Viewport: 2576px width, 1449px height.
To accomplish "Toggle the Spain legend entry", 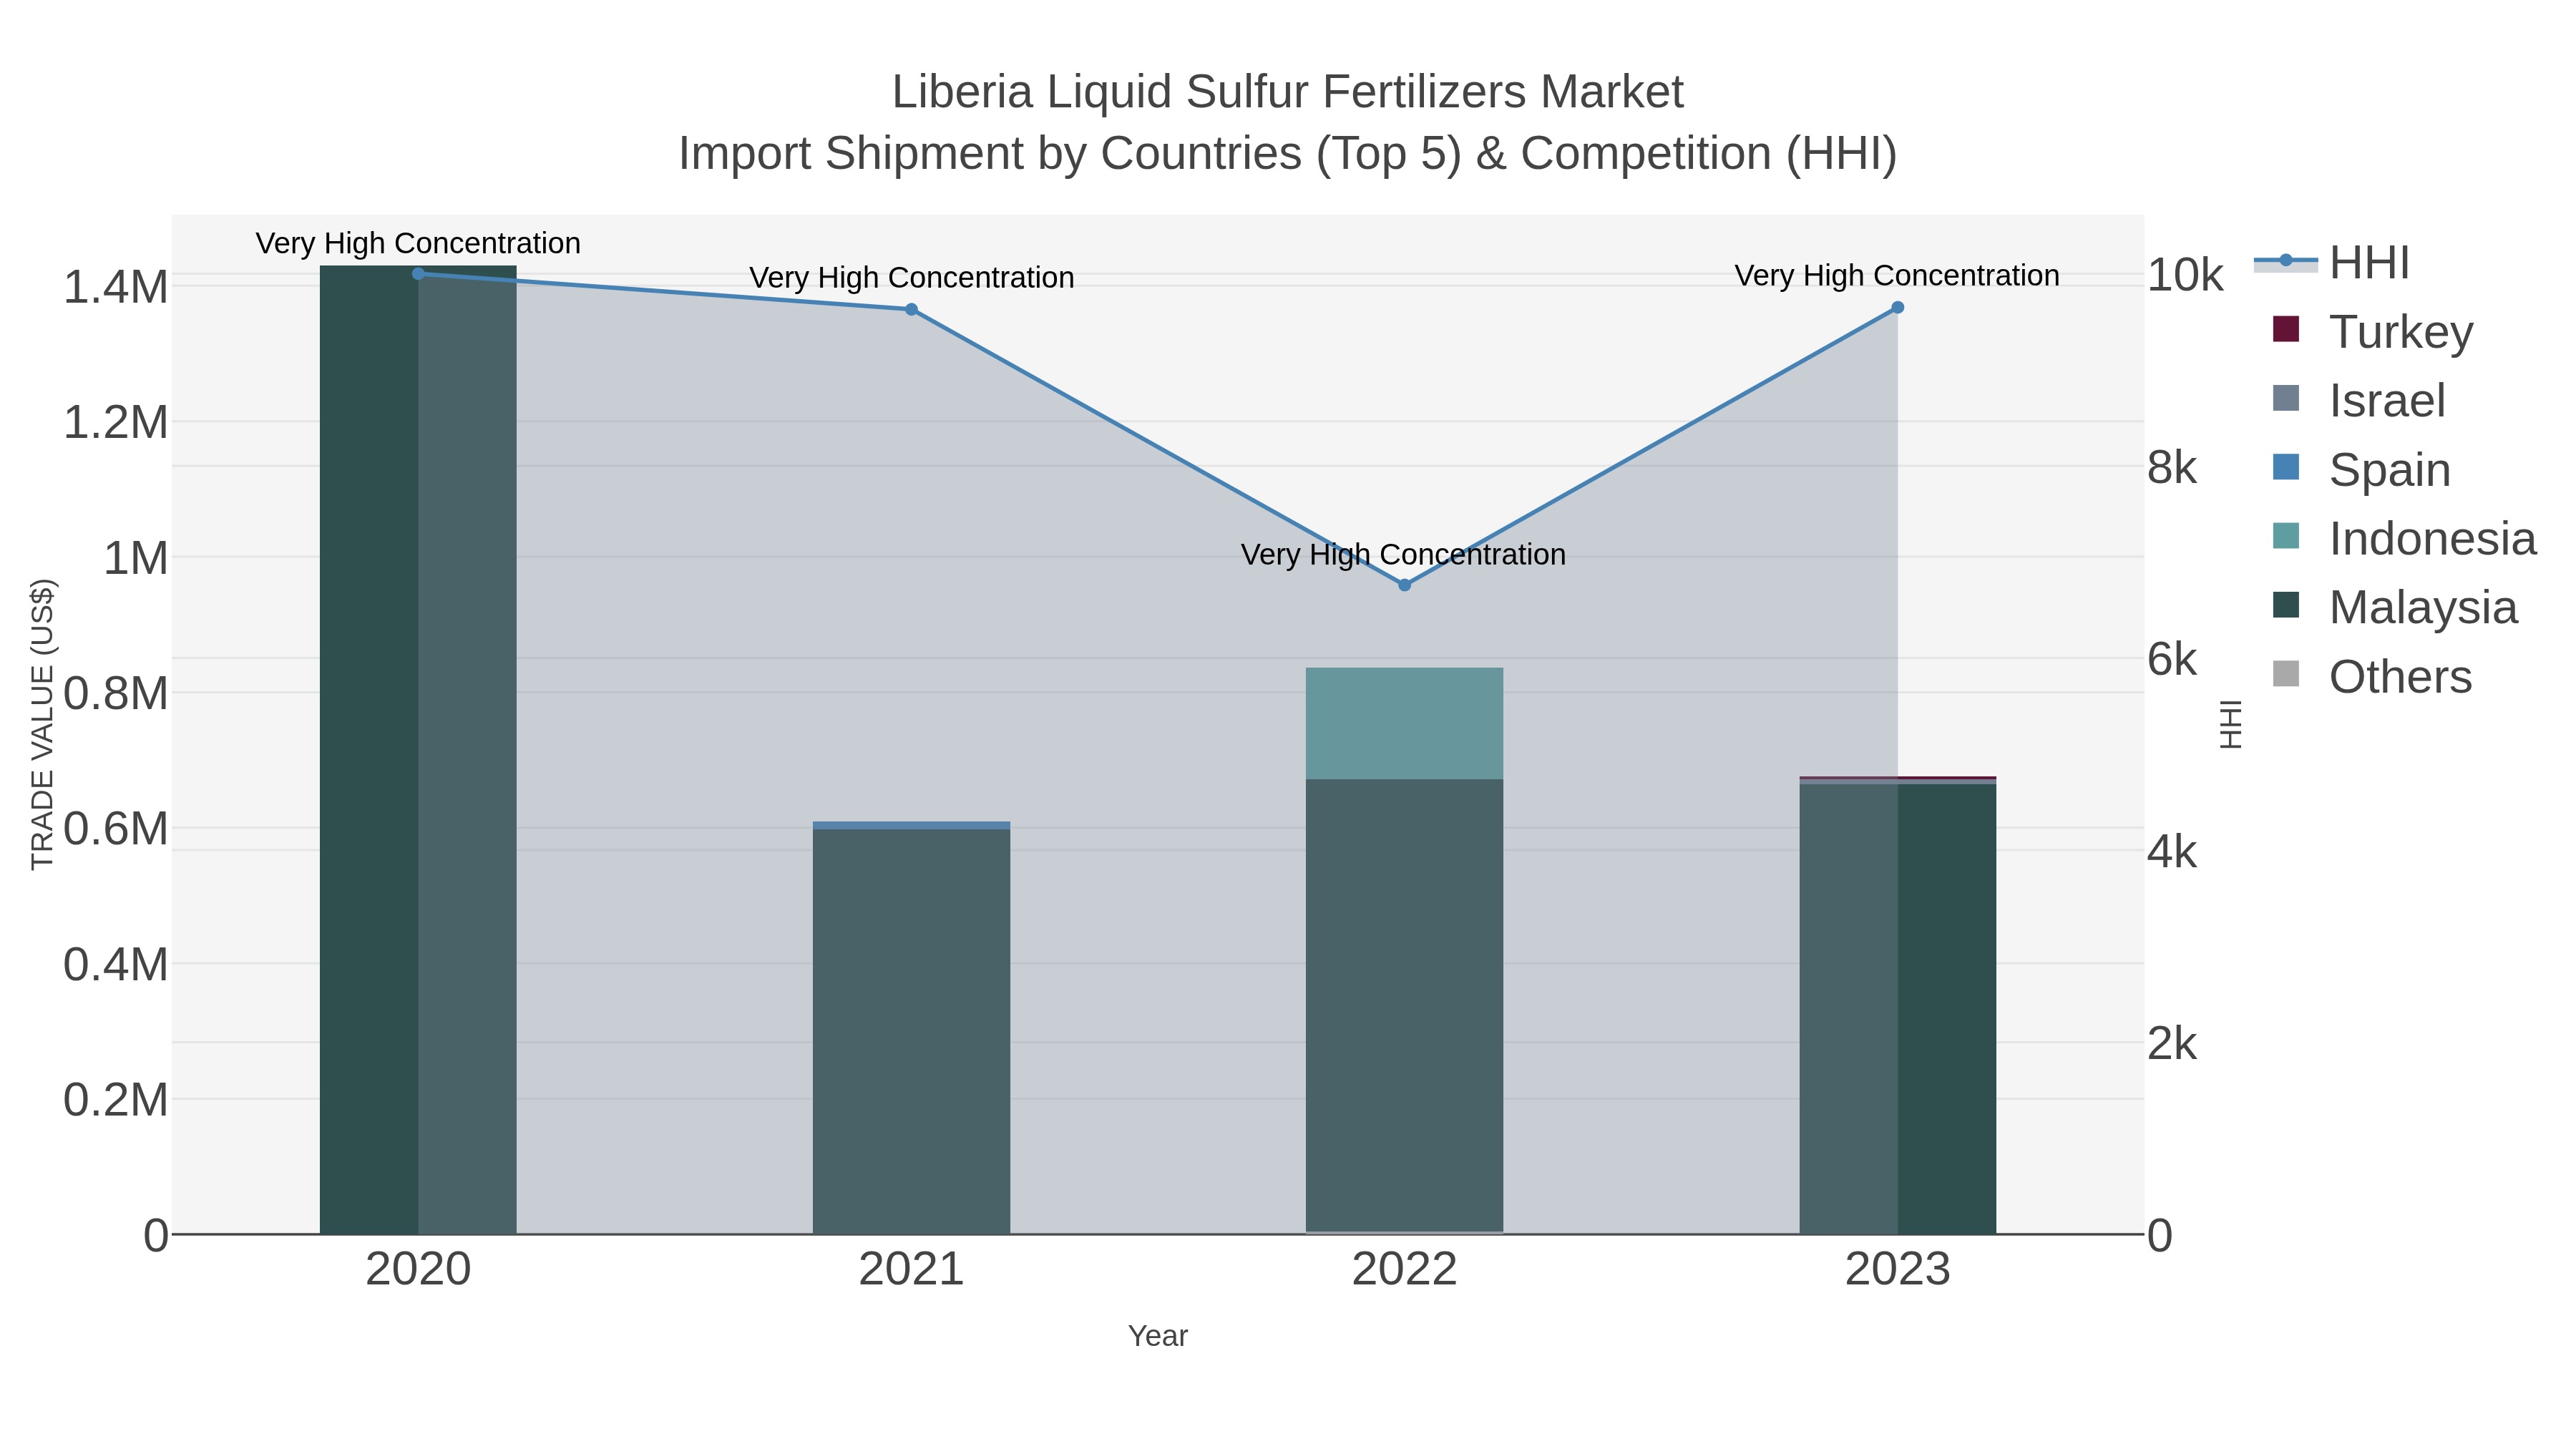I will coord(2361,469).
